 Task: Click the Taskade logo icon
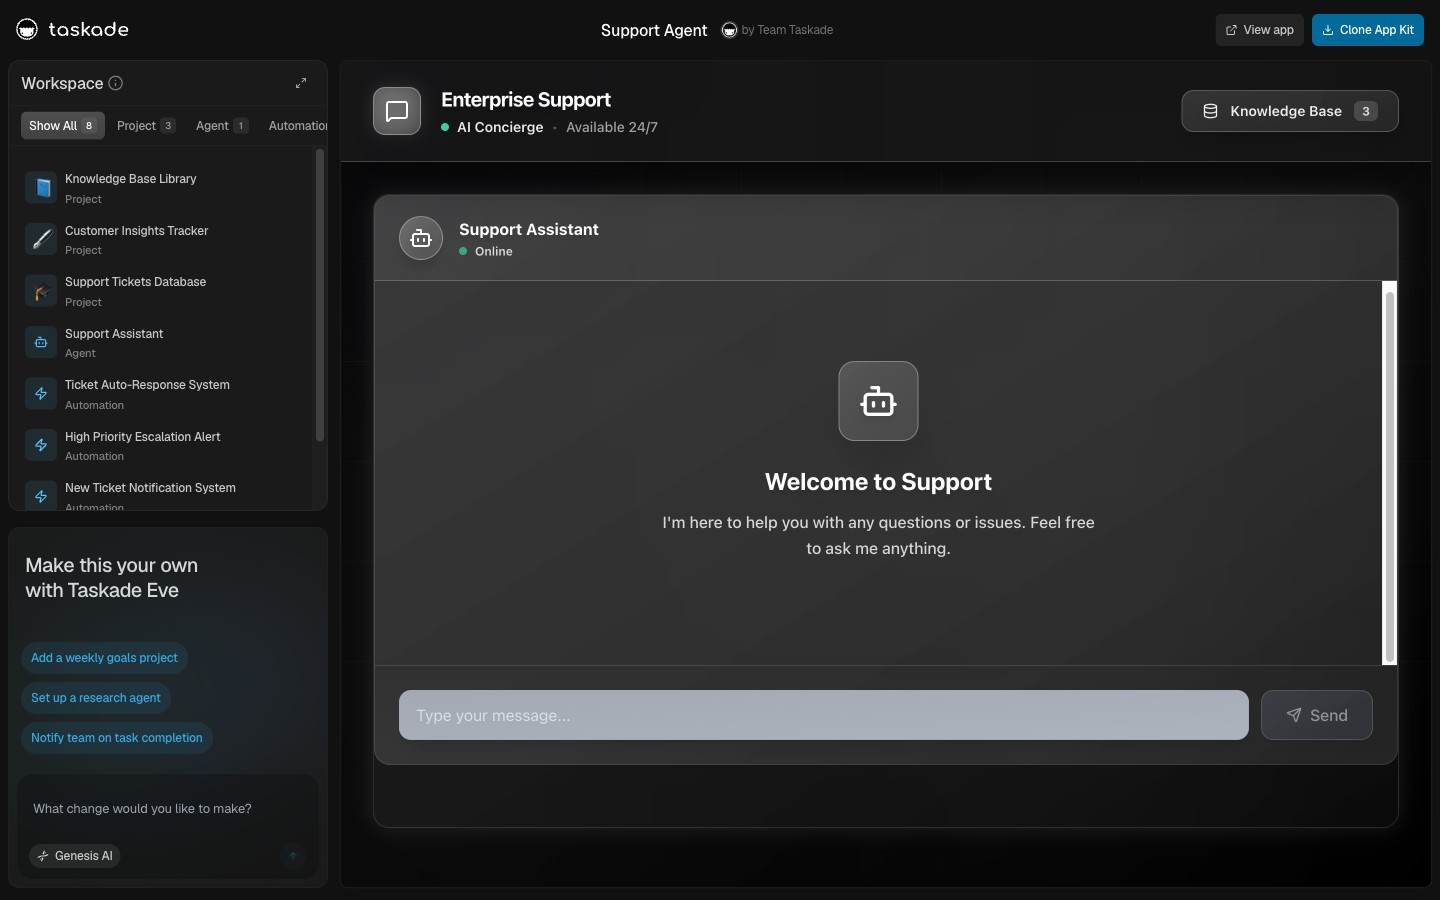27,30
